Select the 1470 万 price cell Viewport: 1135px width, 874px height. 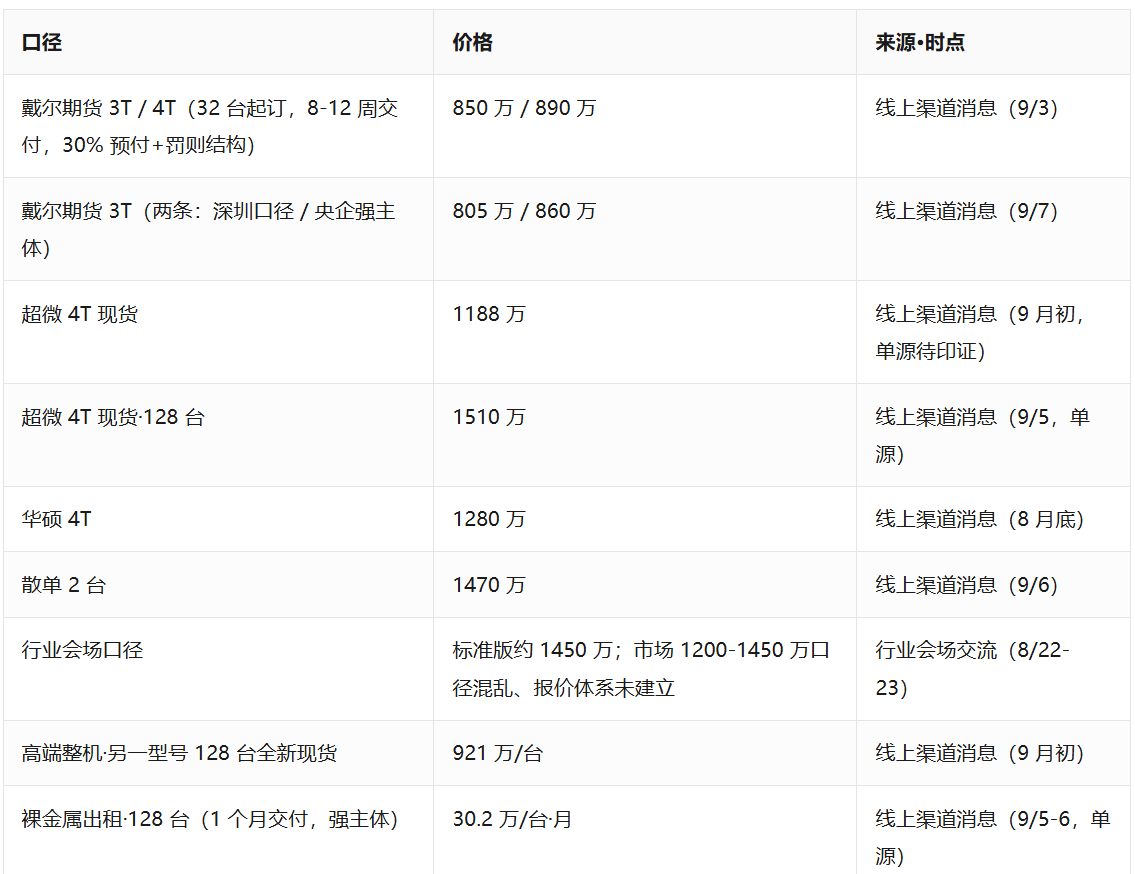(489, 585)
